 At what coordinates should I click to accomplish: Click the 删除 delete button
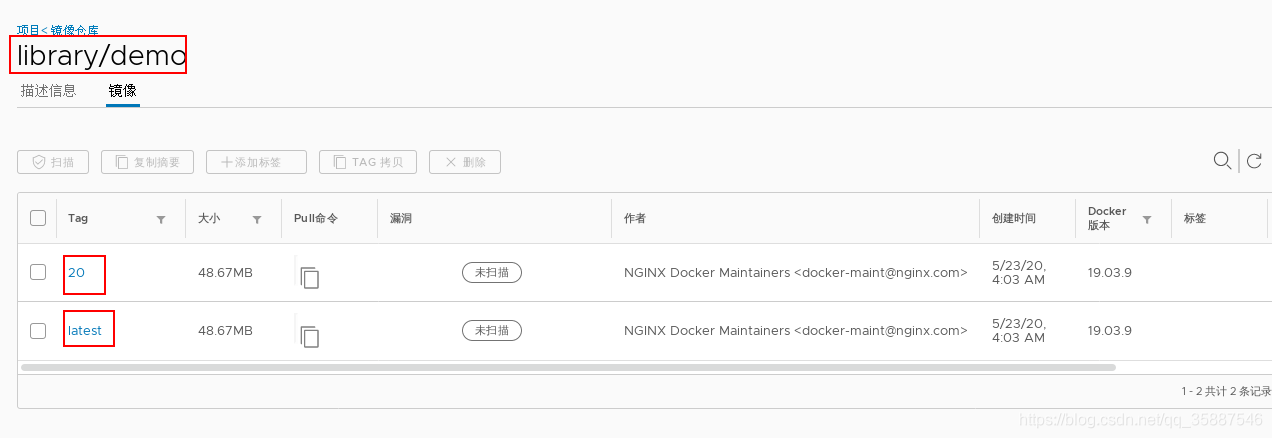click(465, 162)
